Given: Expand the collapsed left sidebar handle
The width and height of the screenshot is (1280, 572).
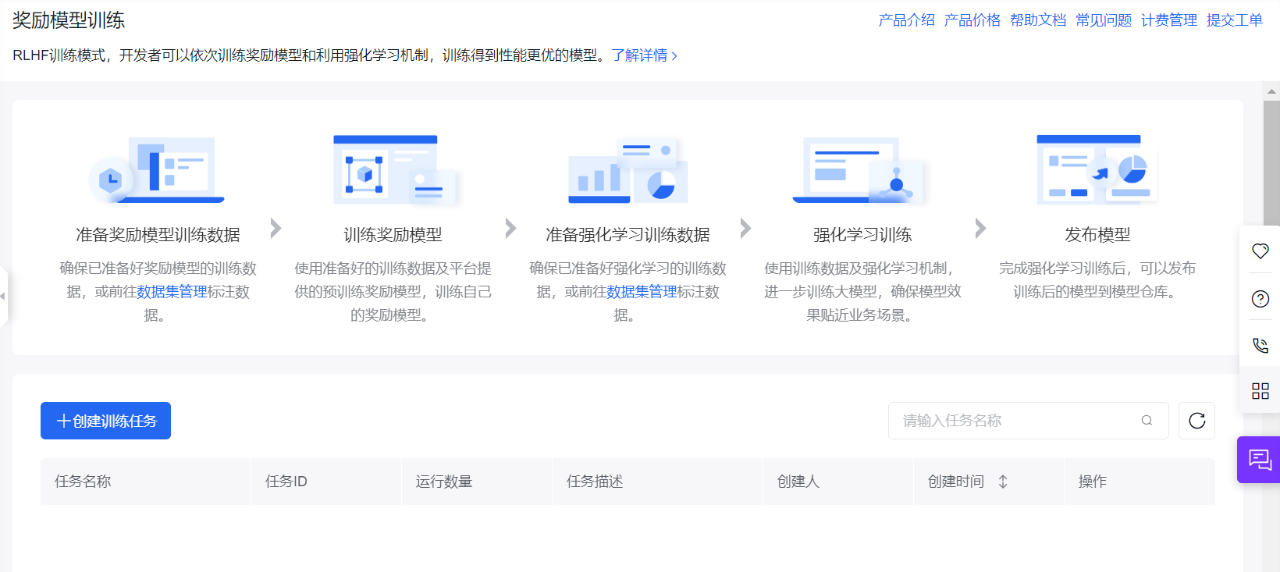Looking at the screenshot, I should (x=4, y=297).
